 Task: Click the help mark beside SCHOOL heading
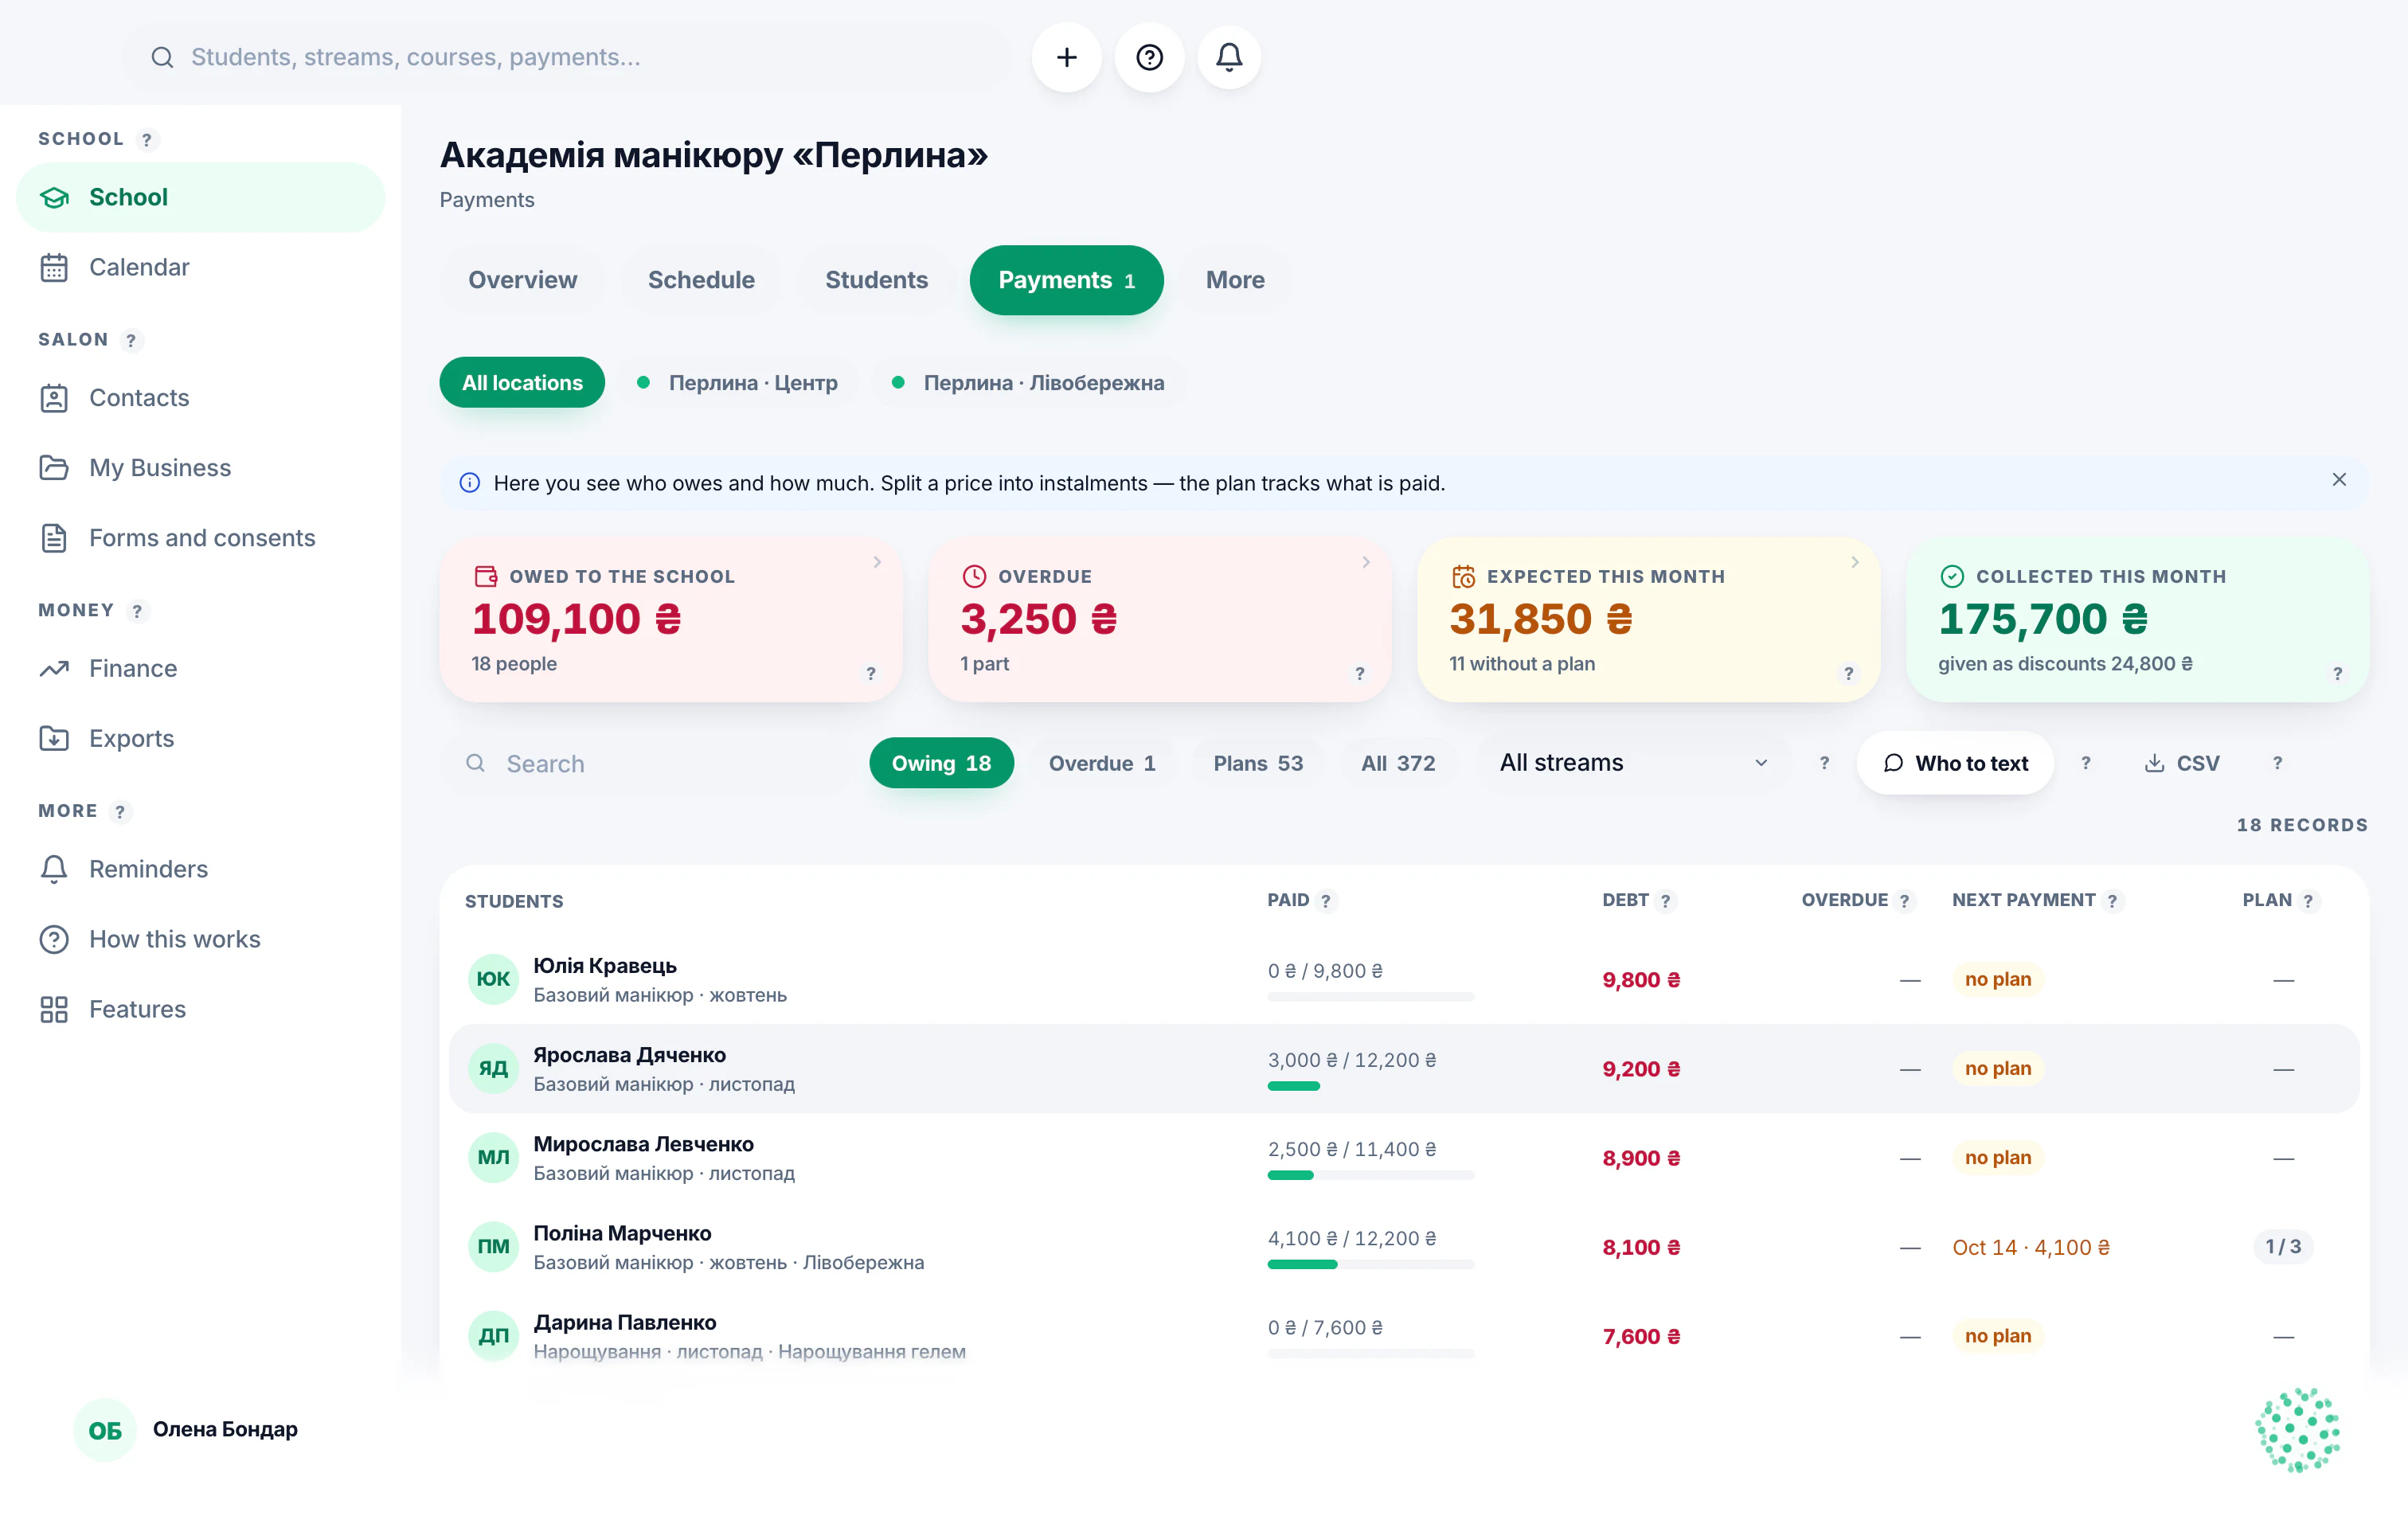[x=147, y=140]
